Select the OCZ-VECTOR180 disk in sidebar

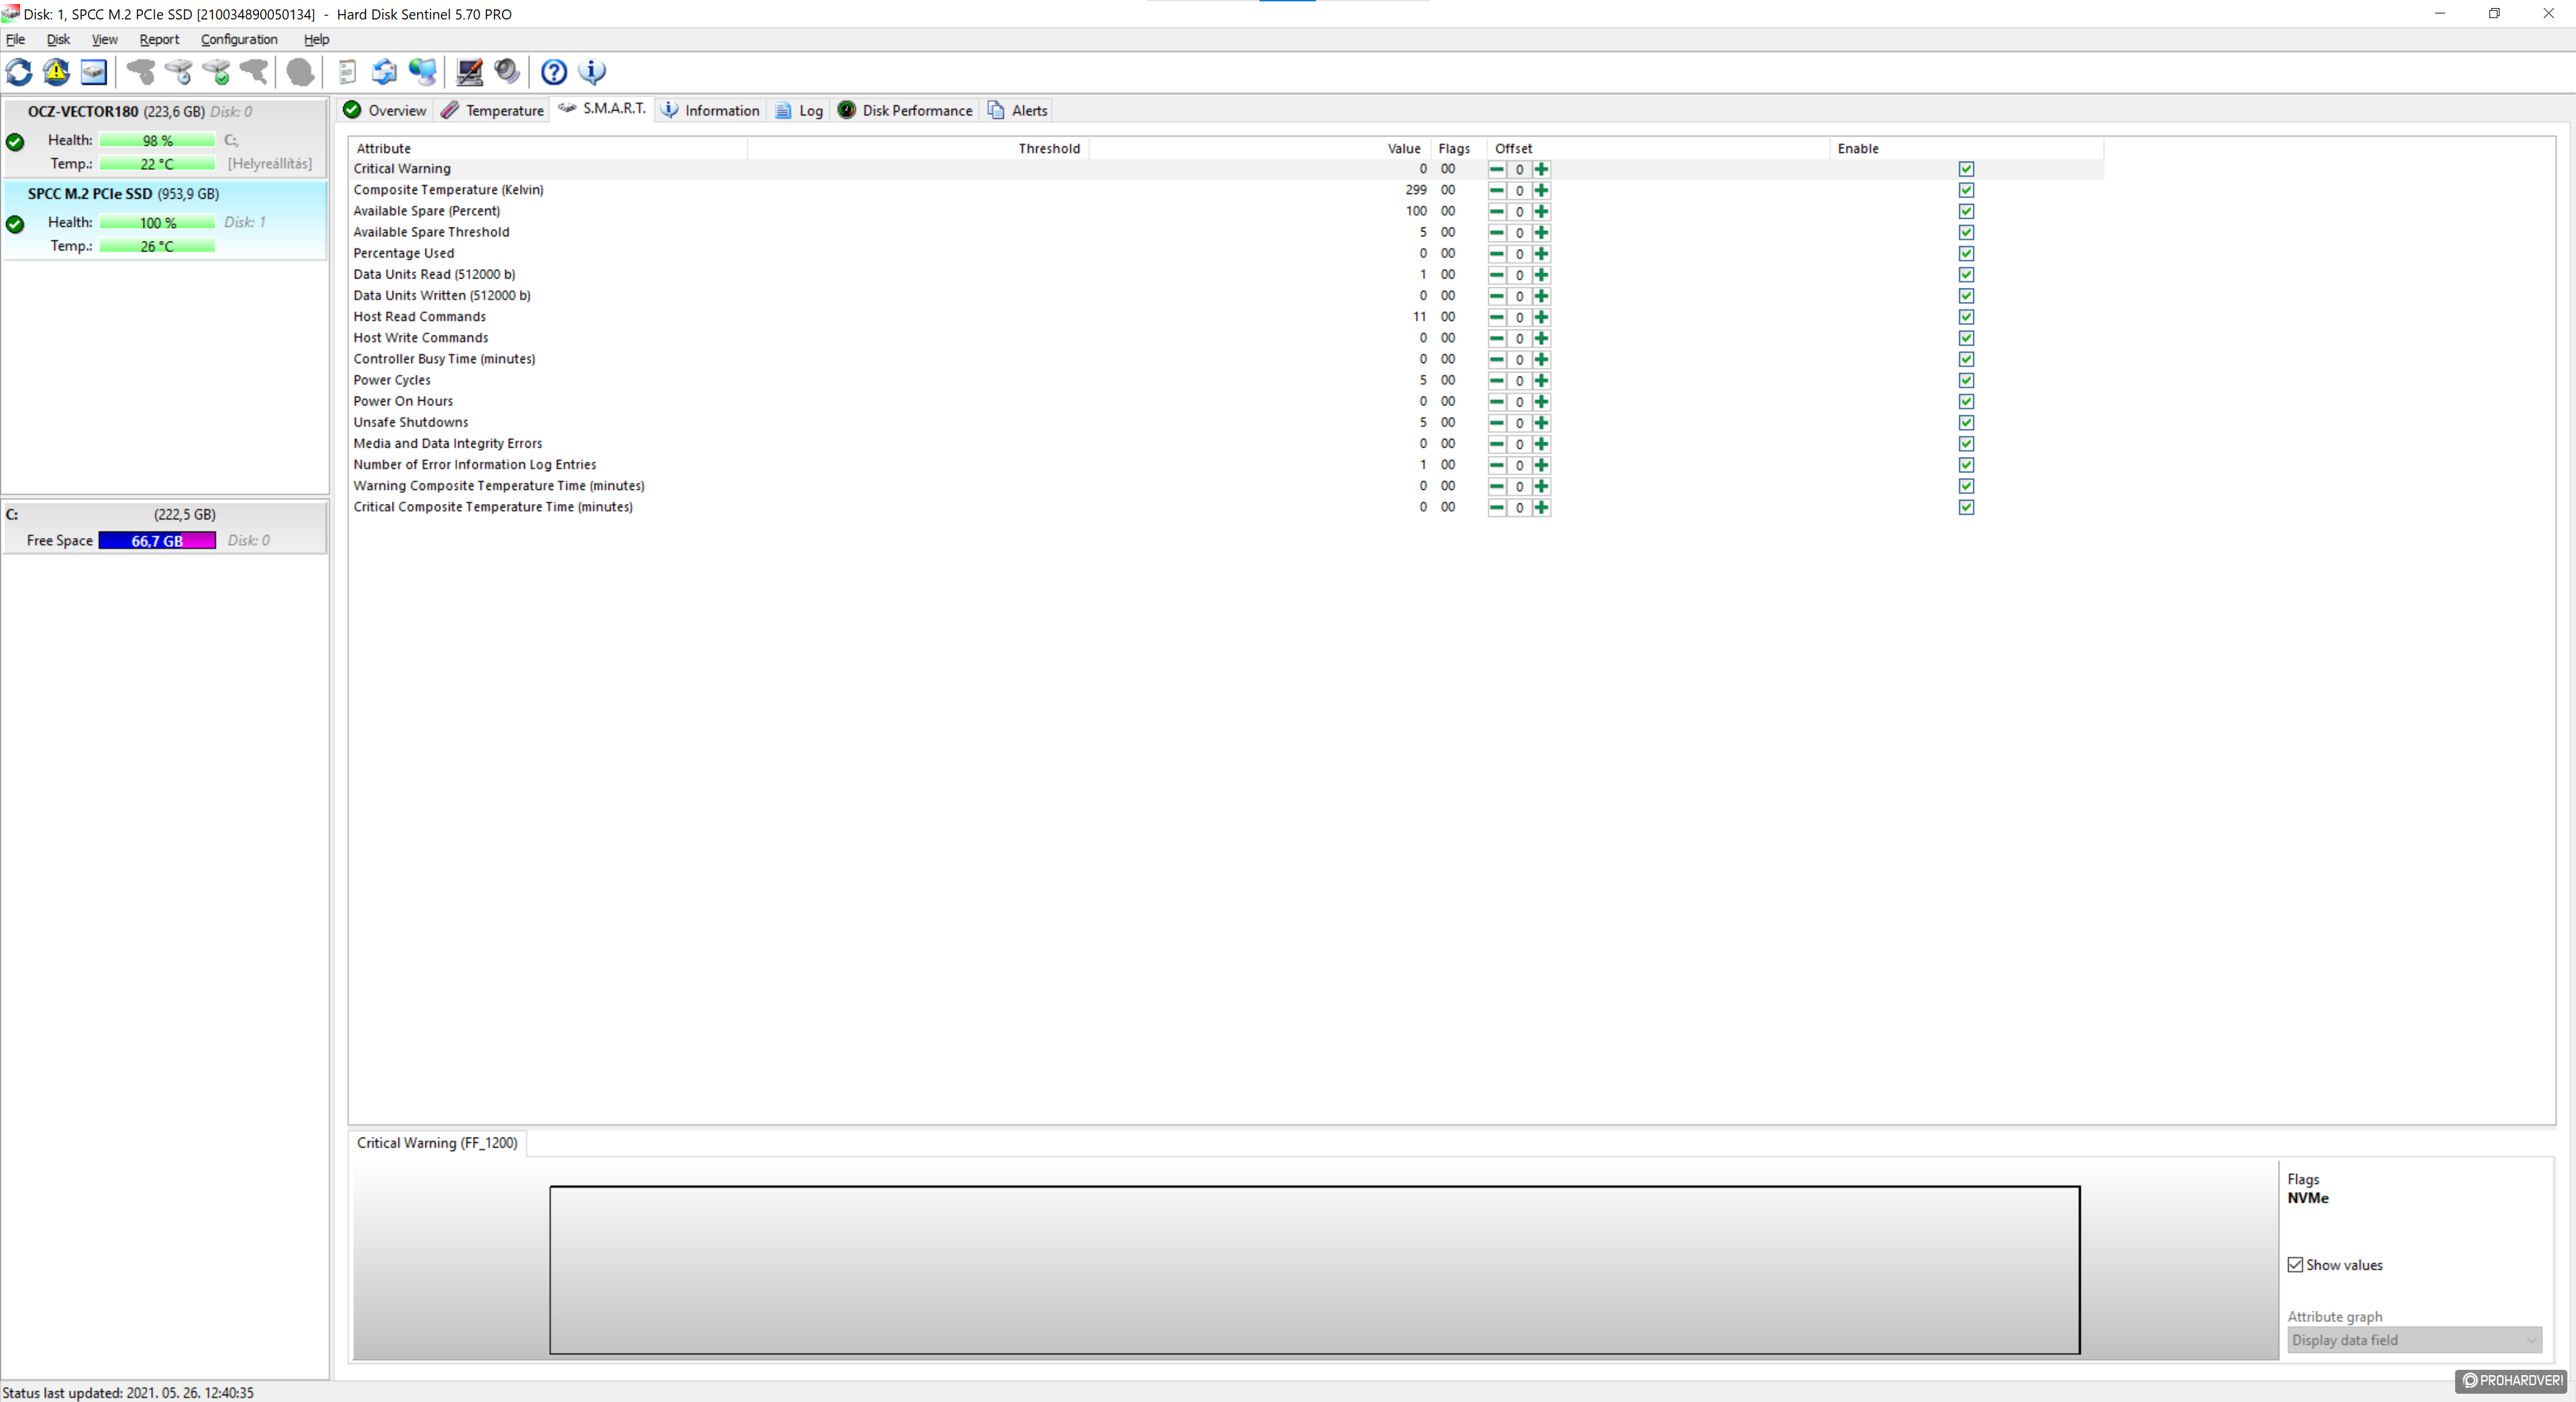165,138
